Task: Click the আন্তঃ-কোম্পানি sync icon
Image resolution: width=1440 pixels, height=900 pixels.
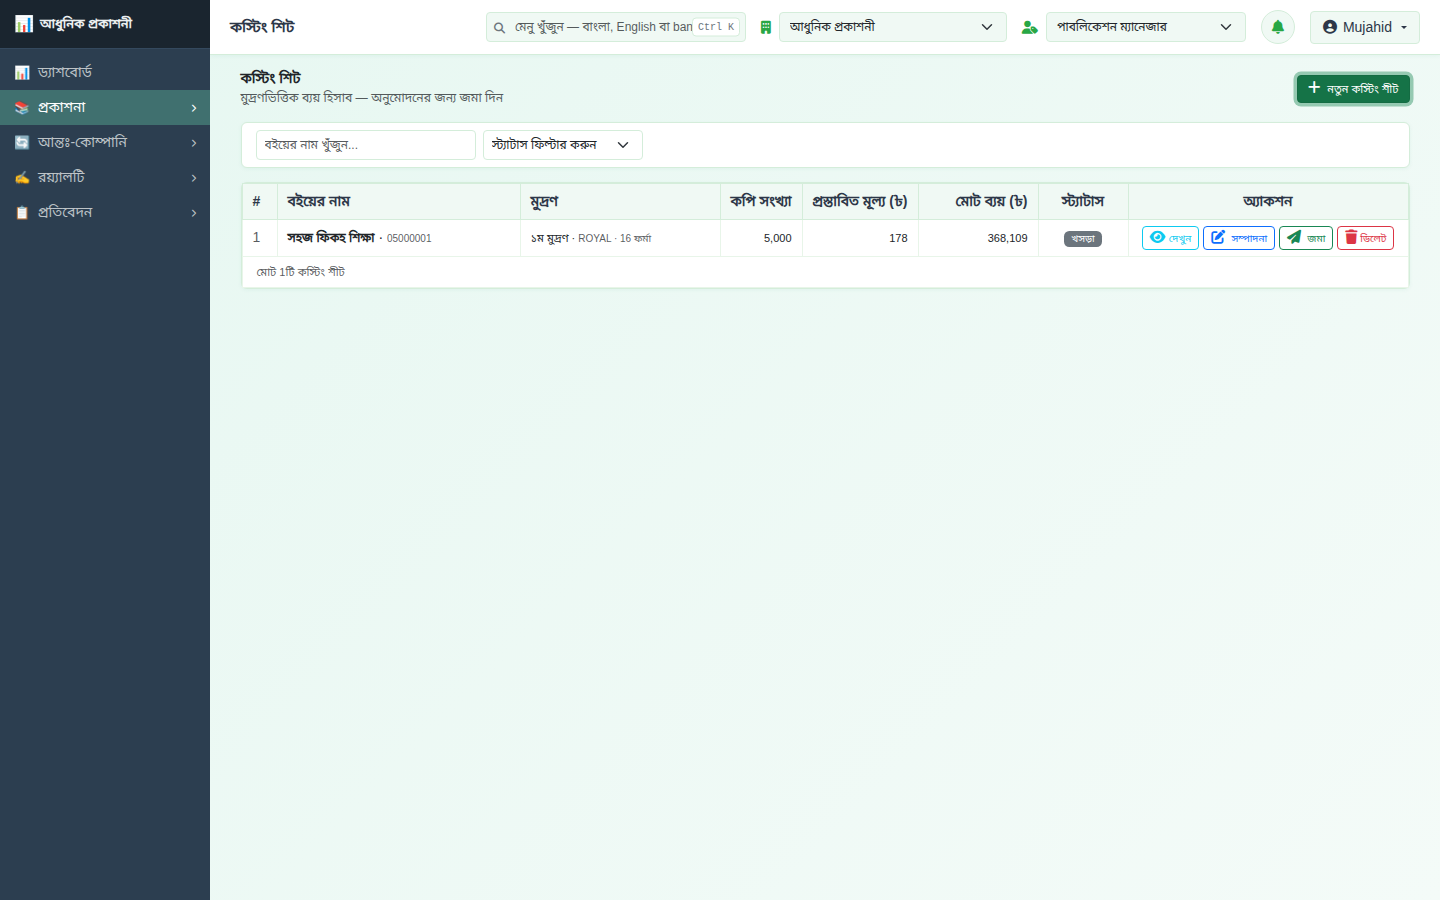Action: click(22, 143)
